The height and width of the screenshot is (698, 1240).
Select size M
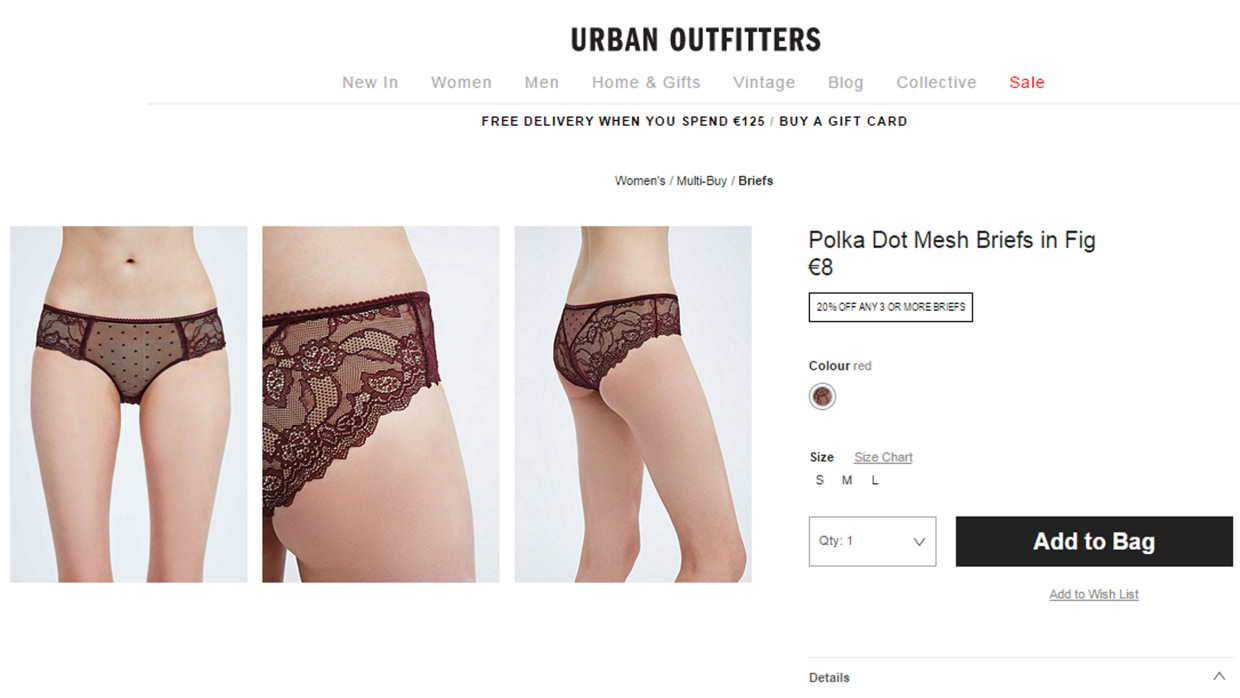[x=847, y=480]
